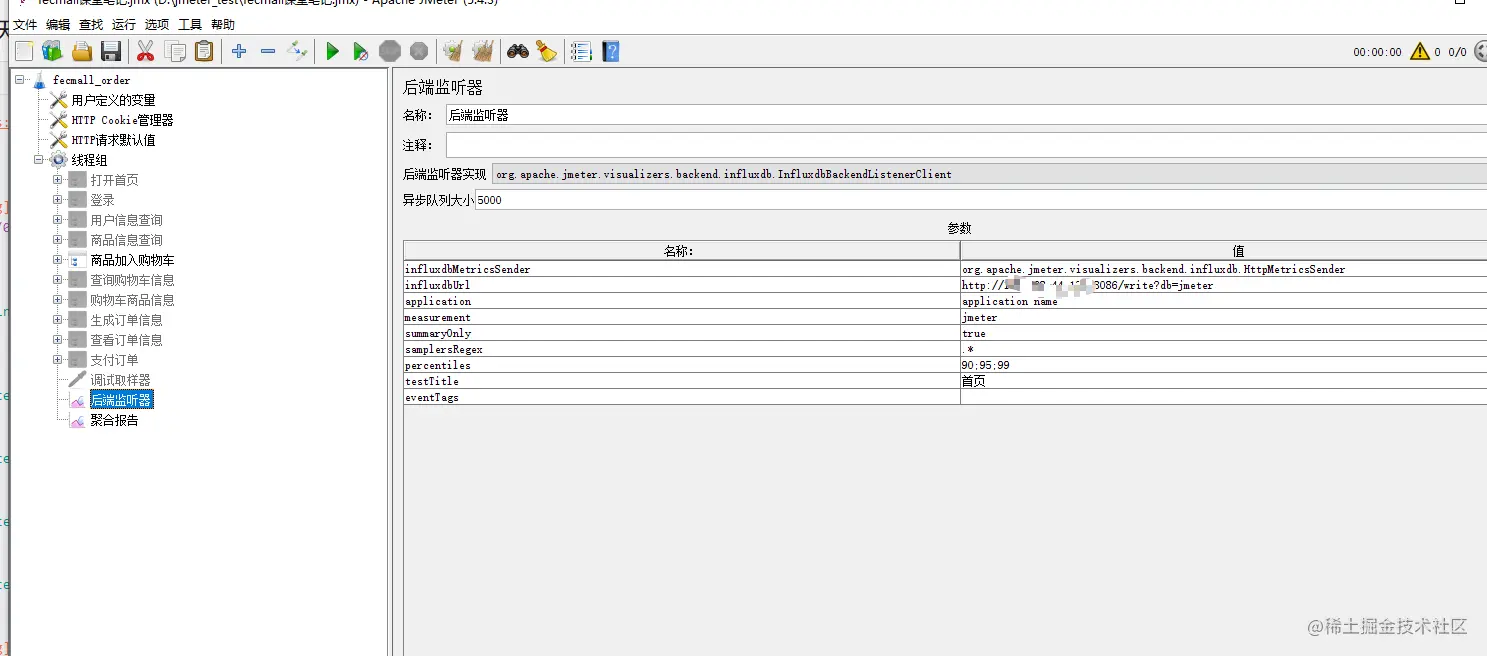The image size is (1487, 656).
Task: Open the 查找 menu
Action: tap(91, 25)
